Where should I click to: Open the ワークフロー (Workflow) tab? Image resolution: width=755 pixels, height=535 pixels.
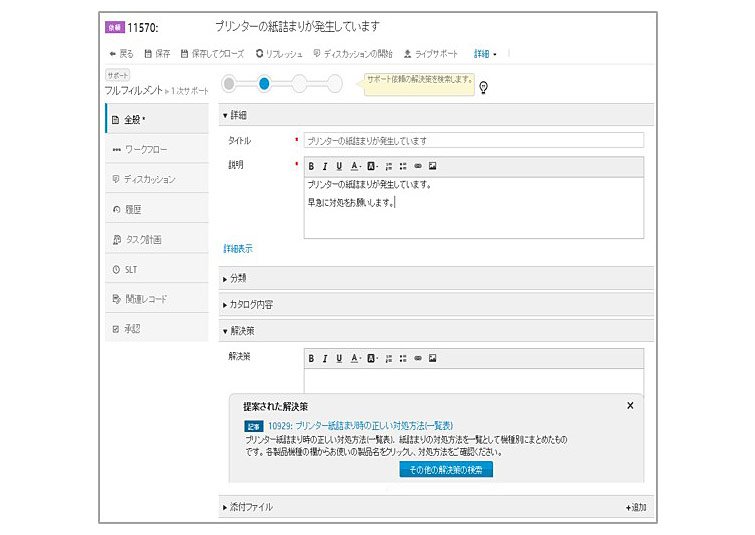coord(157,149)
